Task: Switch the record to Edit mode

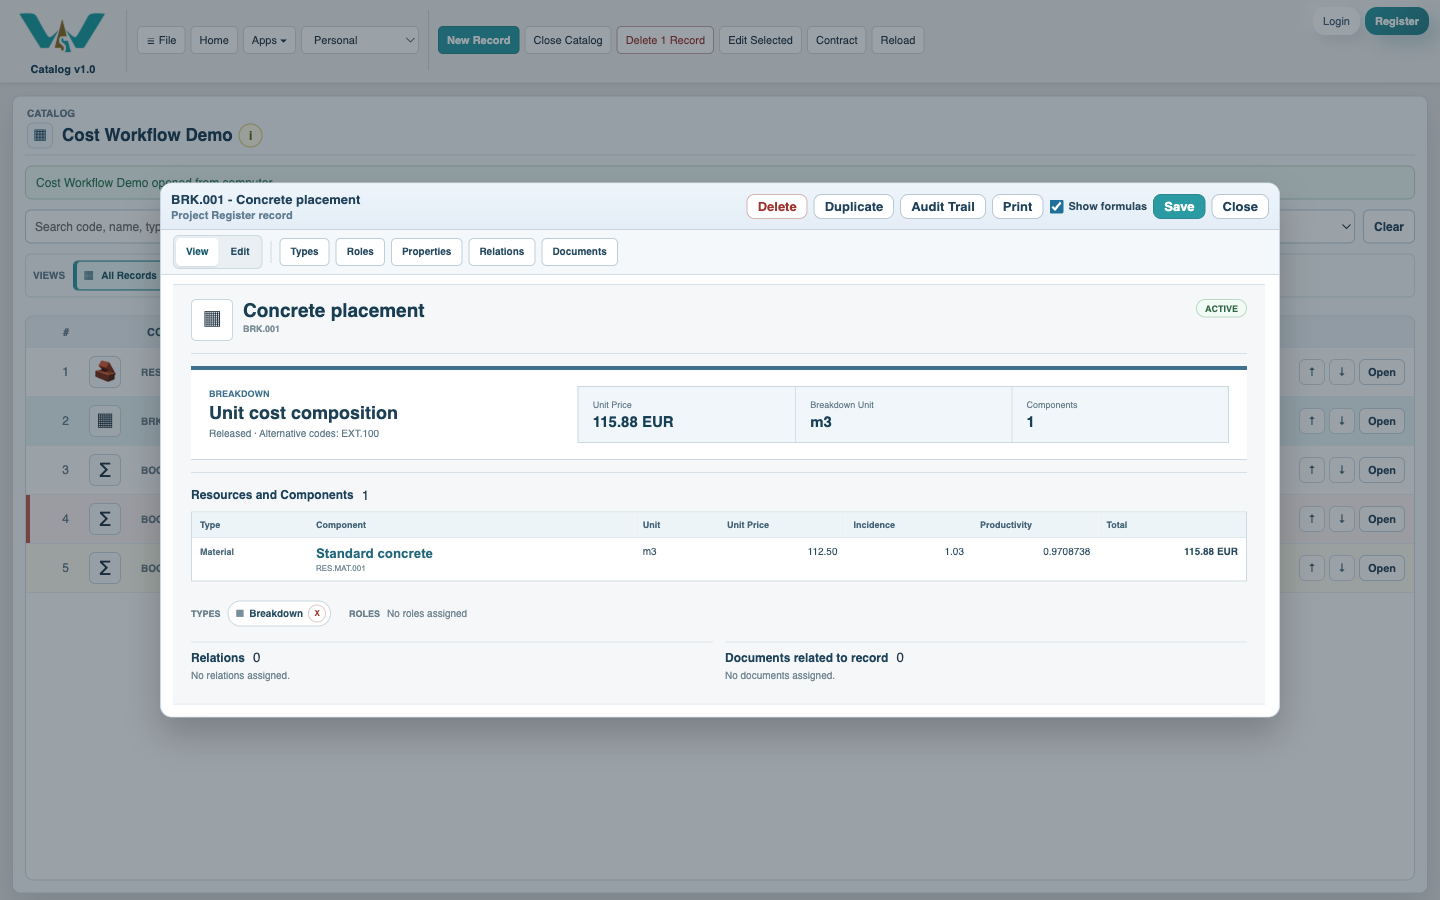Action: 240,252
